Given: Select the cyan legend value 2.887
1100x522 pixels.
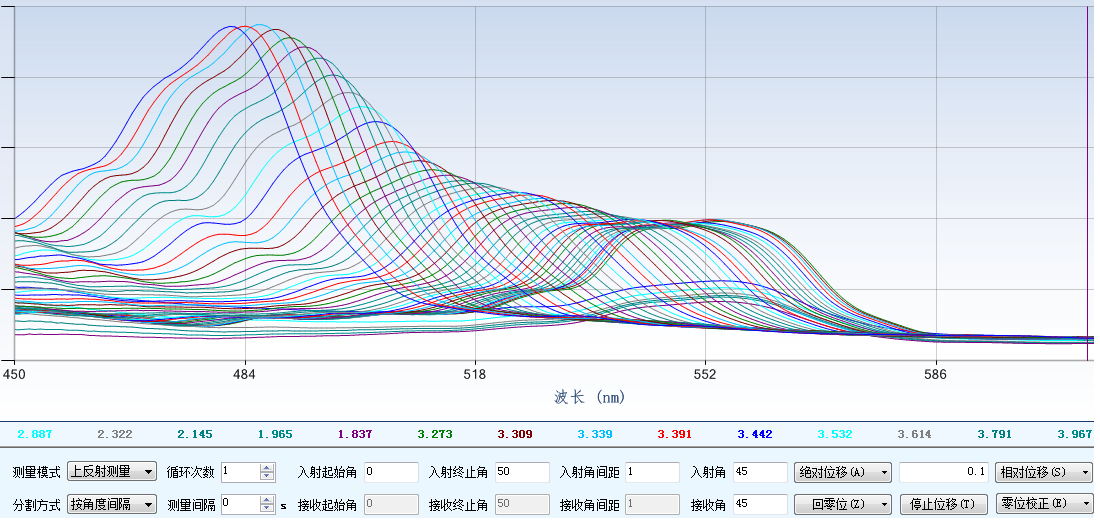Looking at the screenshot, I should [34, 434].
